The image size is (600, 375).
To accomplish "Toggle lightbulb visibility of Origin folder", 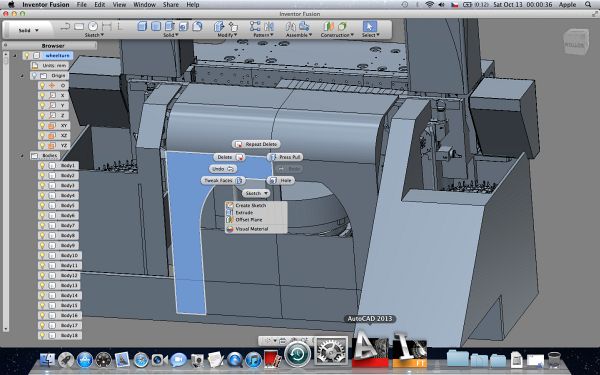I will coord(34,75).
